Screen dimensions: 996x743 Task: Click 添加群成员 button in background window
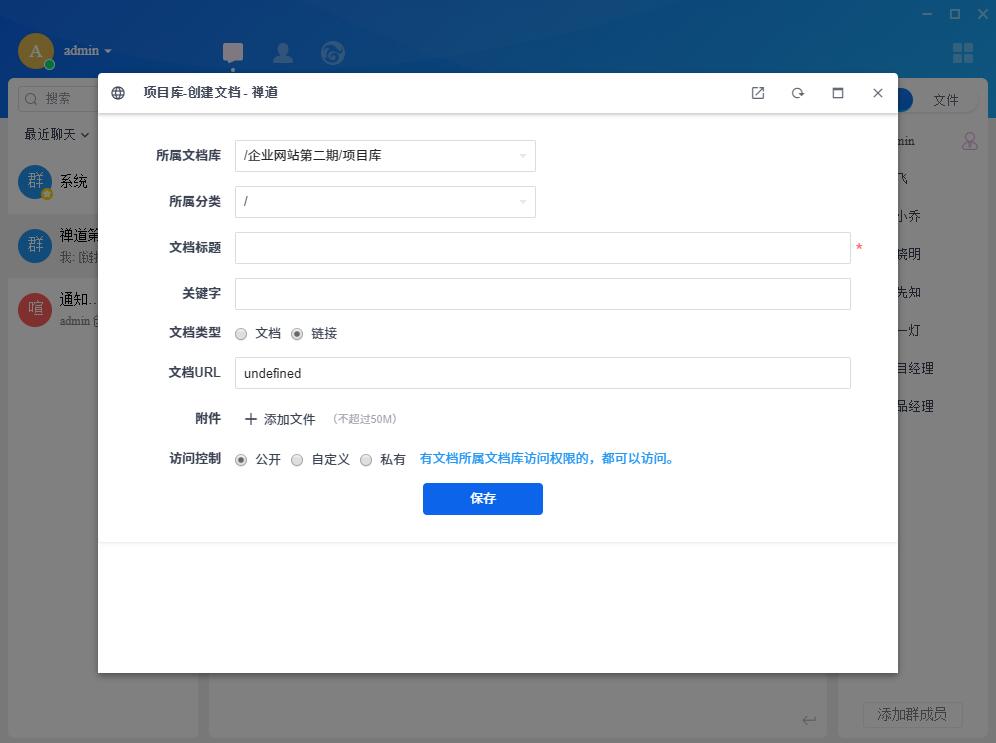[912, 714]
